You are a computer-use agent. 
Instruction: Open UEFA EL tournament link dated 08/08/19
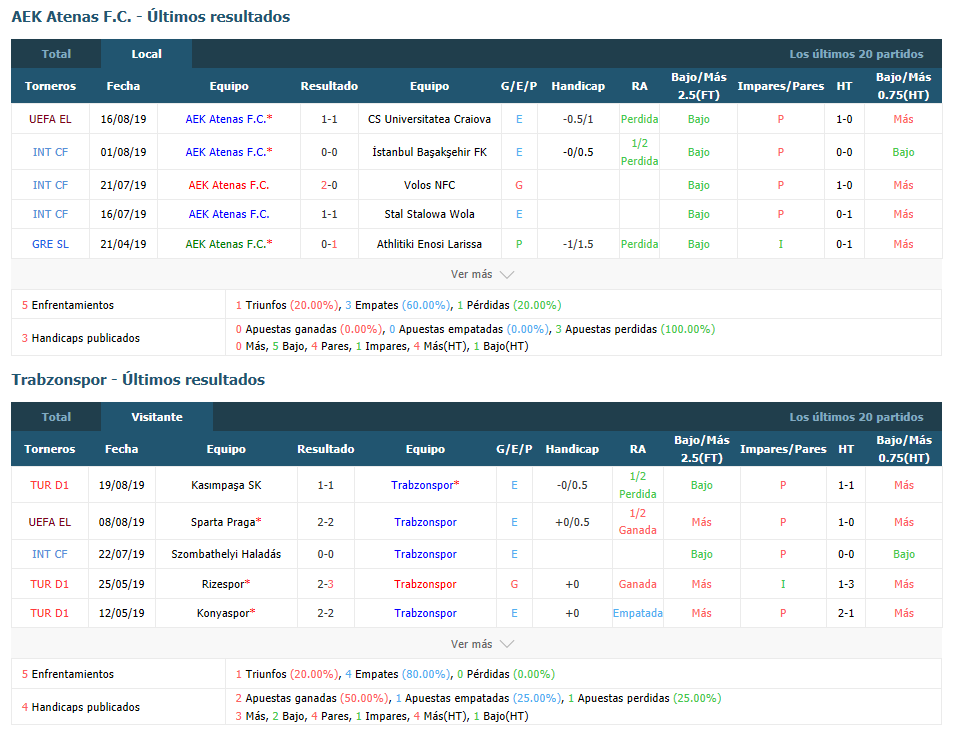[49, 522]
